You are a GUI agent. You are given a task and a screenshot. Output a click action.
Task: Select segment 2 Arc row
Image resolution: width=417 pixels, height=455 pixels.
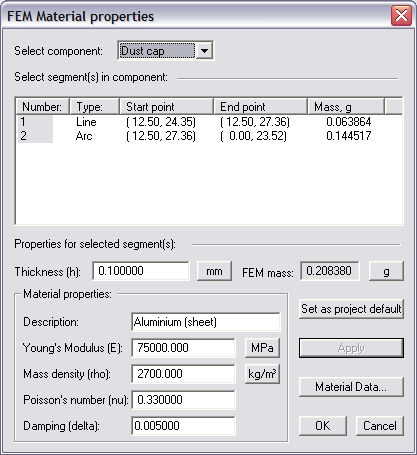click(209, 136)
